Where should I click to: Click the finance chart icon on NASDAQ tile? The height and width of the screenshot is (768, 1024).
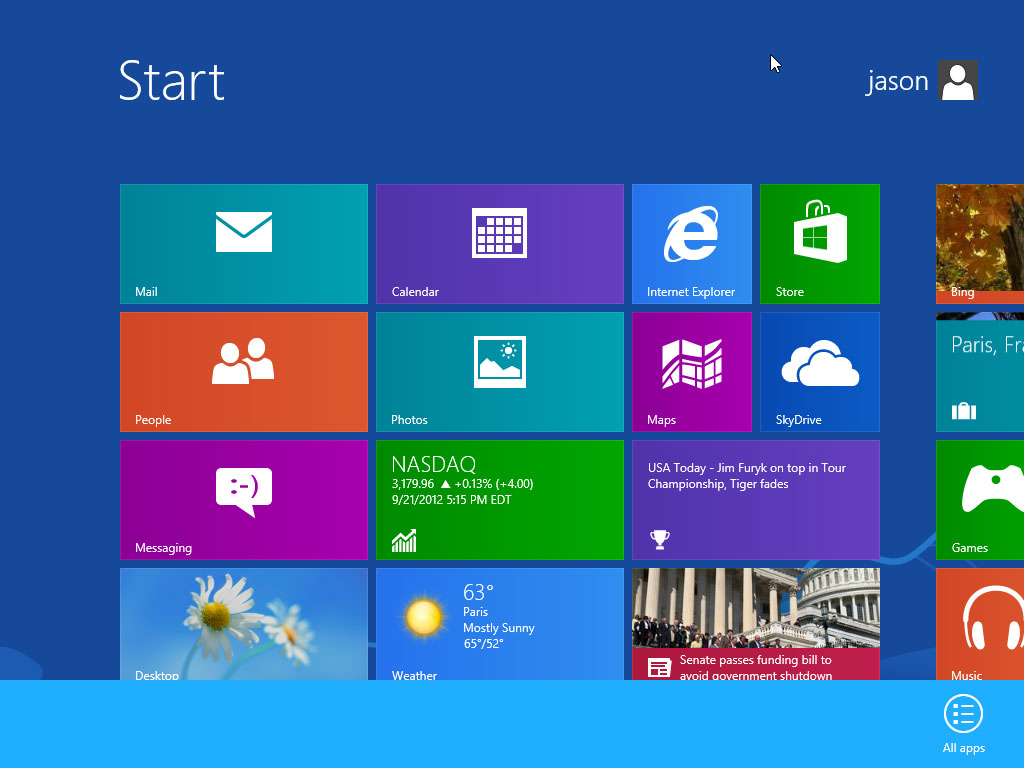[x=404, y=540]
